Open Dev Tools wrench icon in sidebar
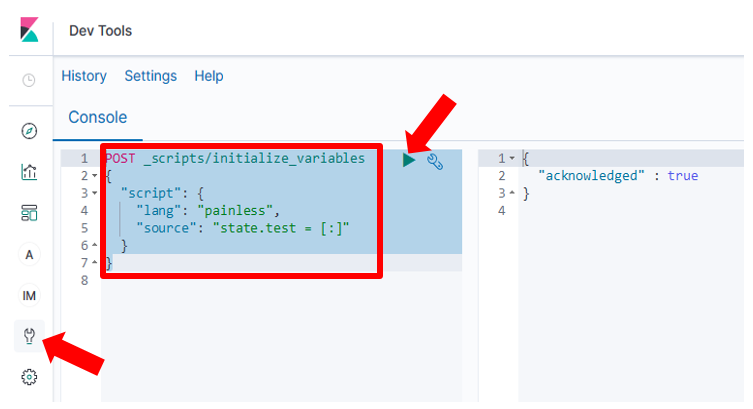The width and height of the screenshot is (753, 409). pyautogui.click(x=29, y=336)
